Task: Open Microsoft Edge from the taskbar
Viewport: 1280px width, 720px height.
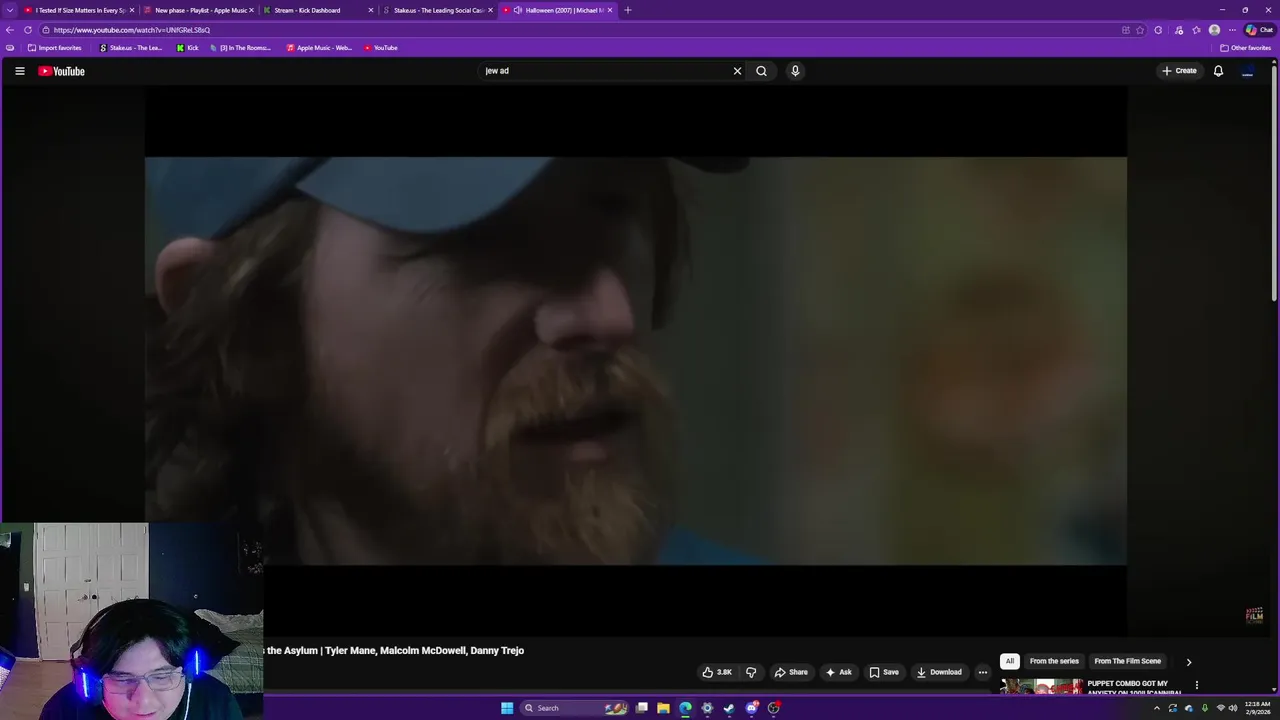Action: pyautogui.click(x=685, y=708)
